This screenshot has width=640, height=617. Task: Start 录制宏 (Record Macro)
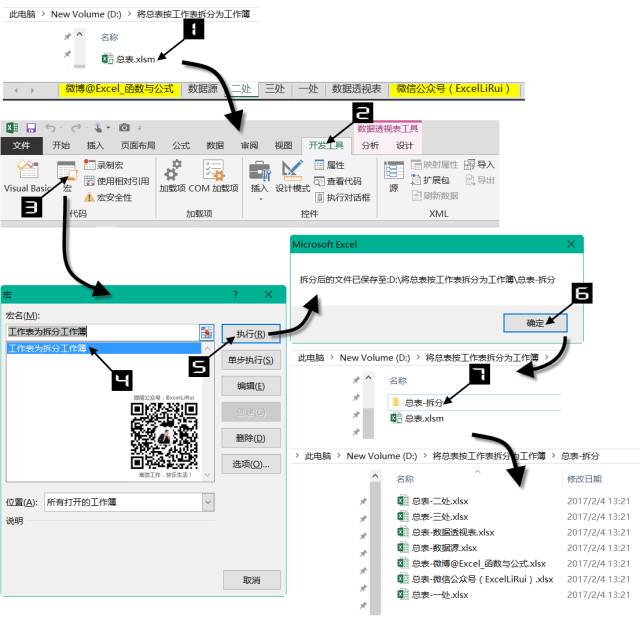coord(104,165)
